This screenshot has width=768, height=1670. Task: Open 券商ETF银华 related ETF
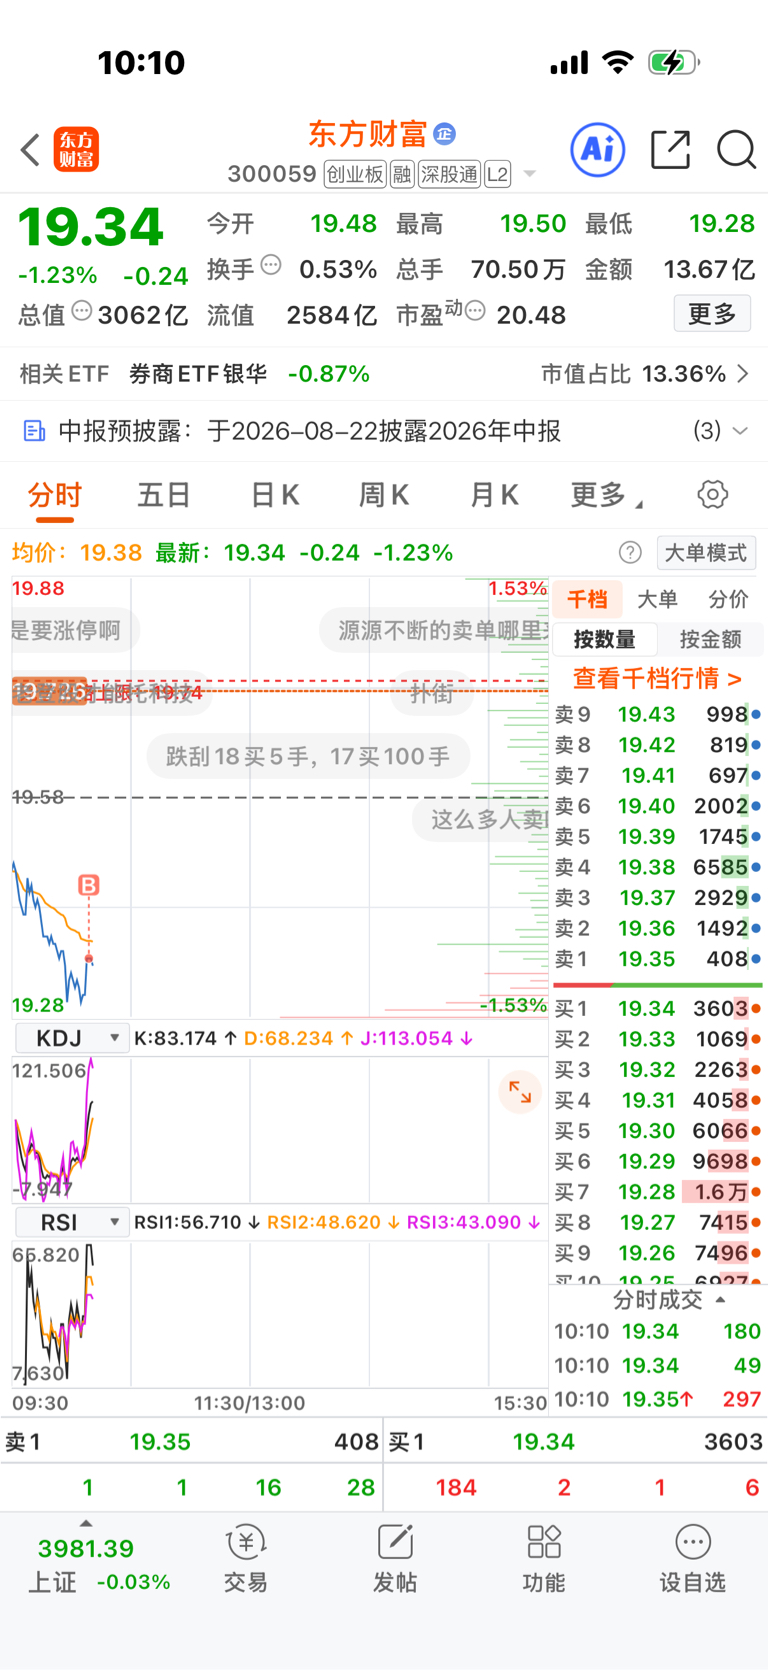coord(198,374)
